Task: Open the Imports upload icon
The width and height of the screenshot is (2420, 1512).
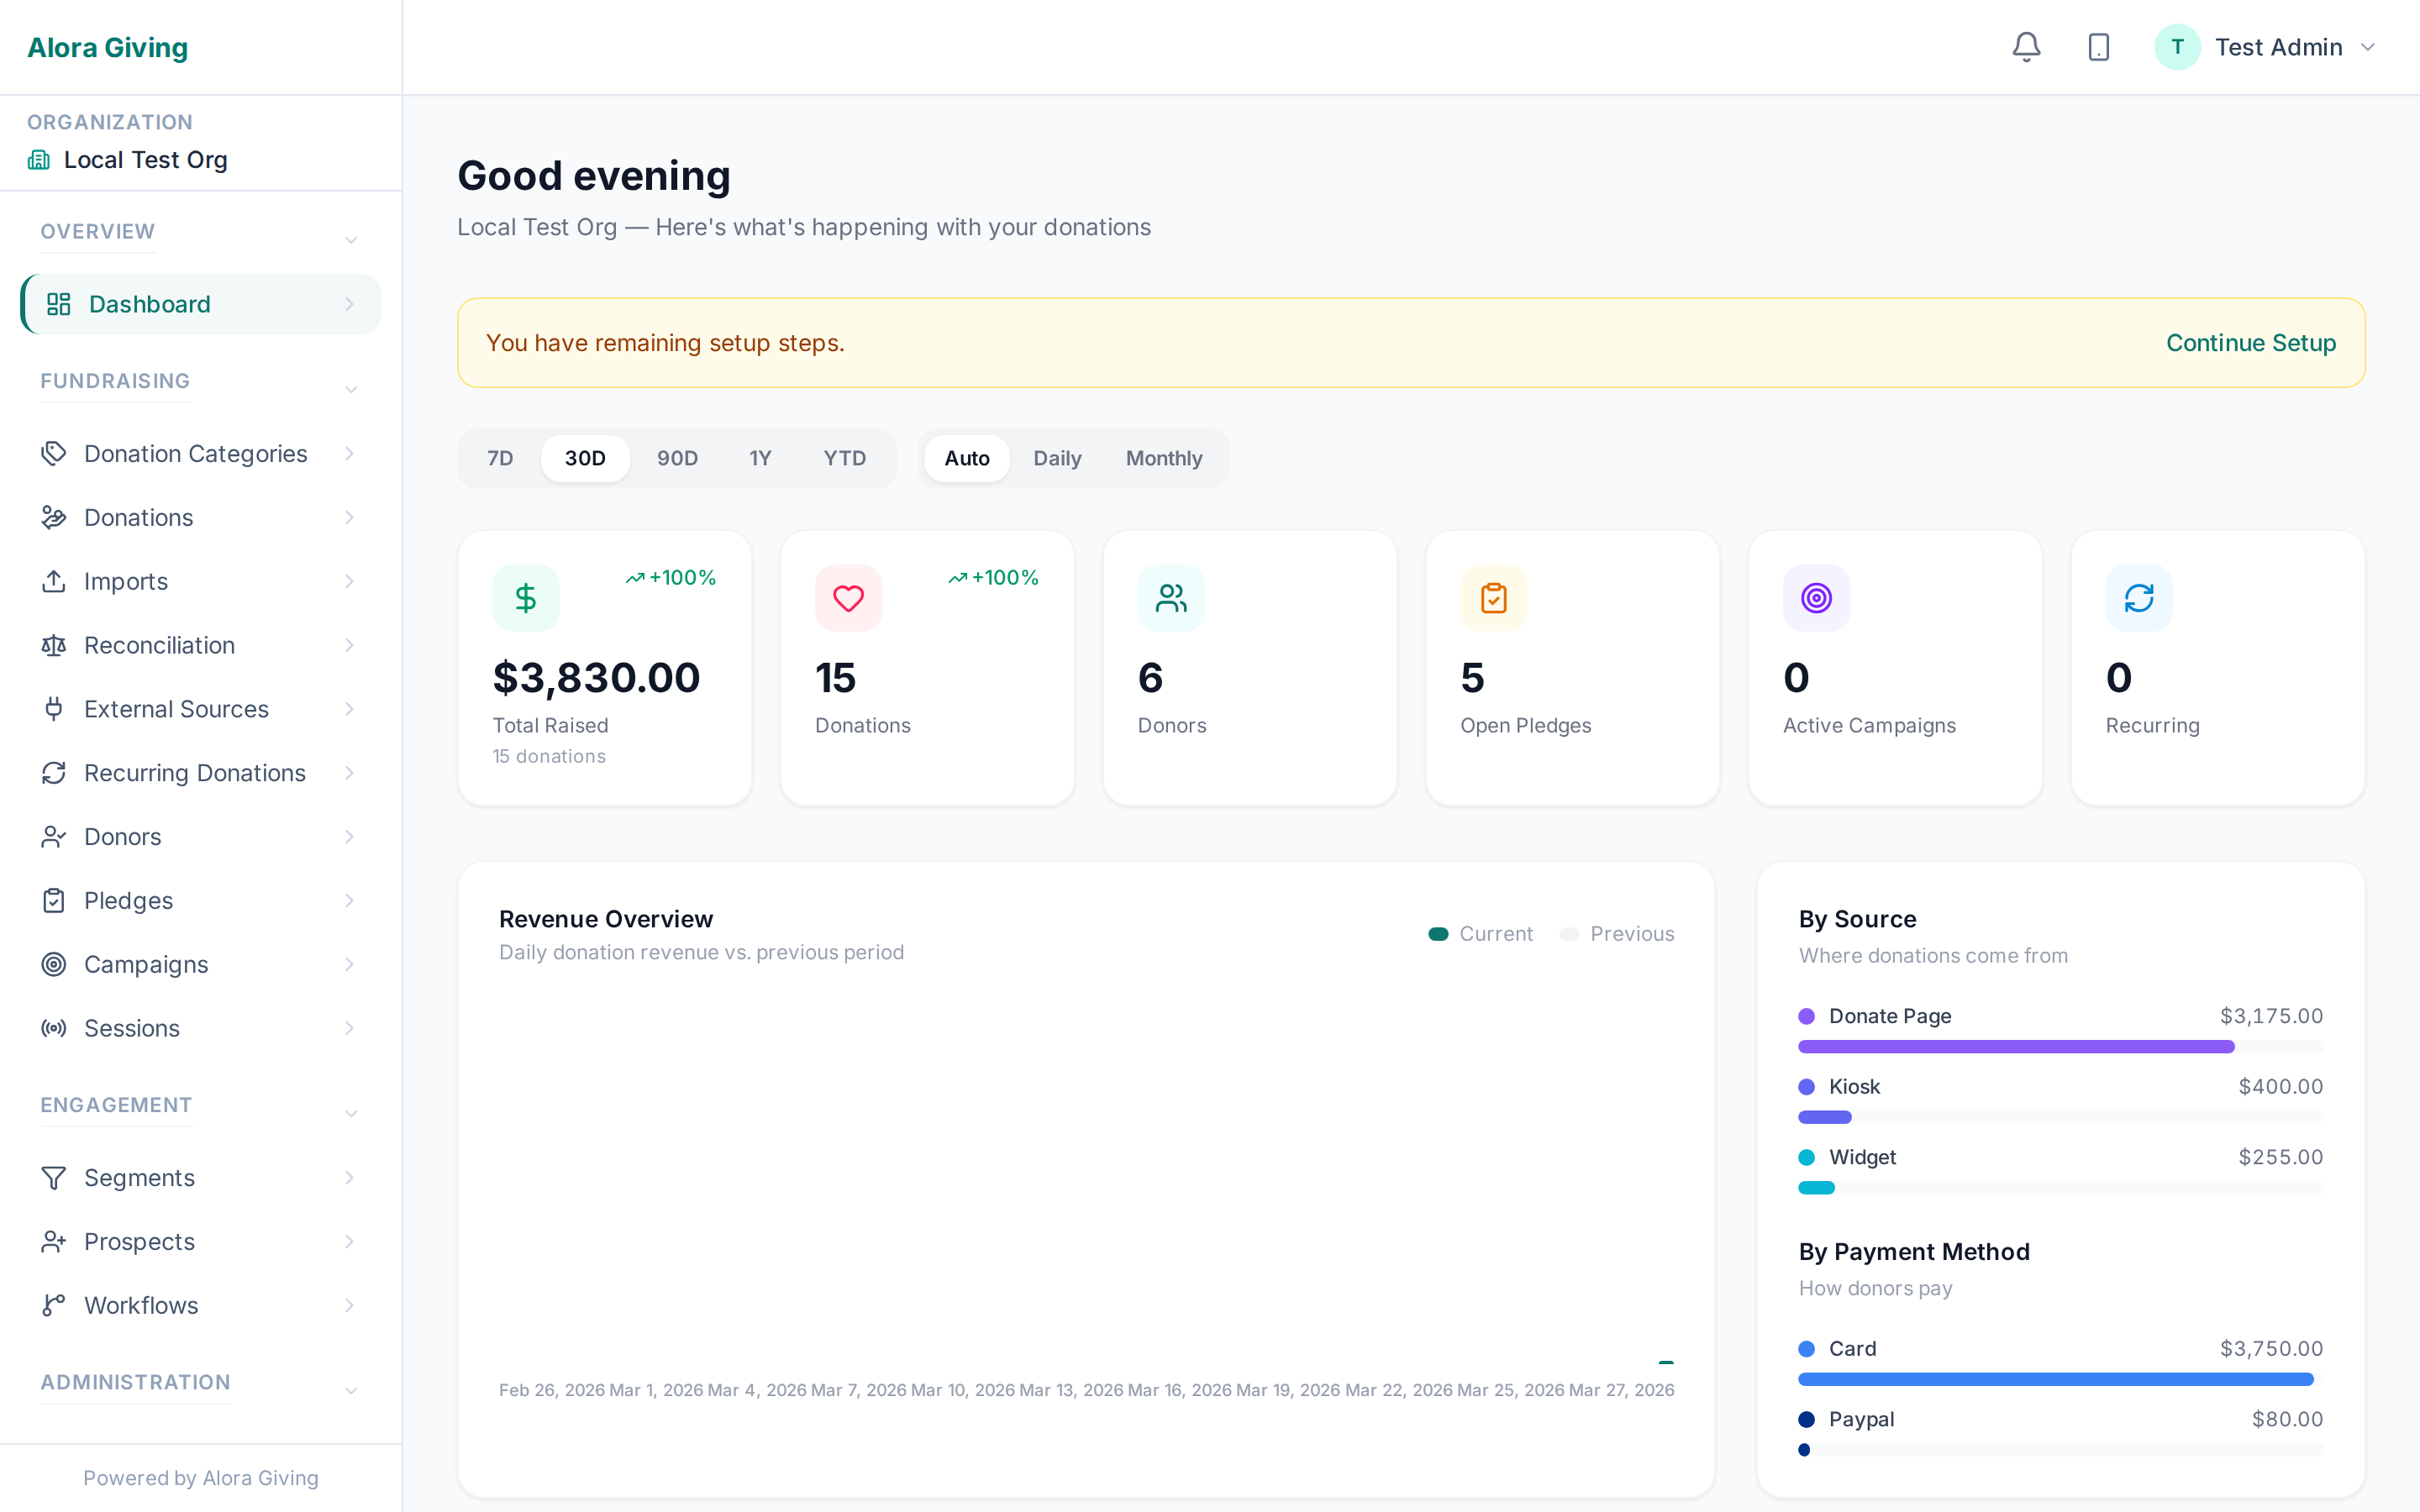Action: 55,581
